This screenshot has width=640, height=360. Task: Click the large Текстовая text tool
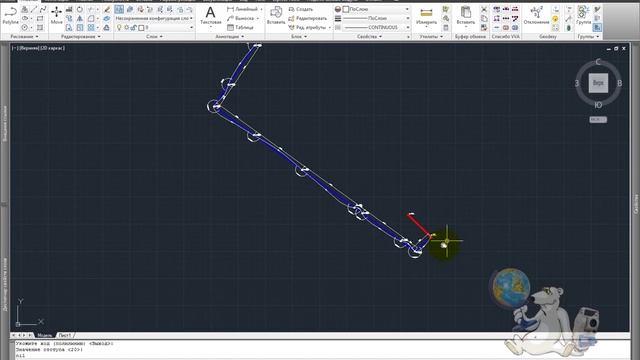[x=211, y=16]
